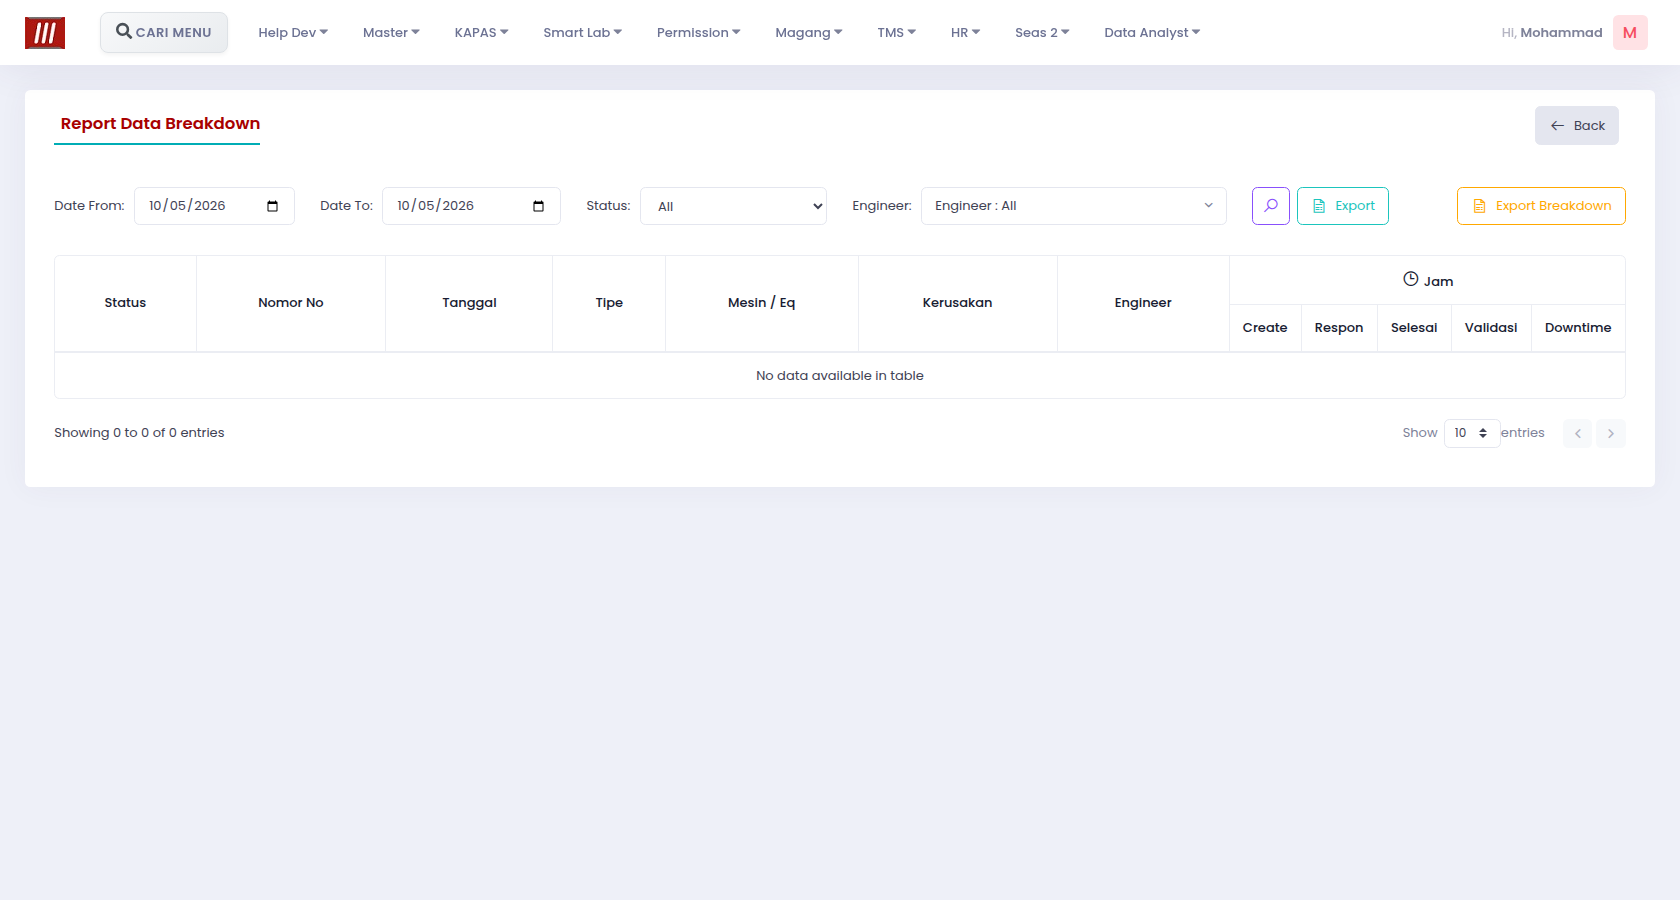The width and height of the screenshot is (1680, 900).
Task: Expand the Engineer : All selector
Action: point(1073,206)
